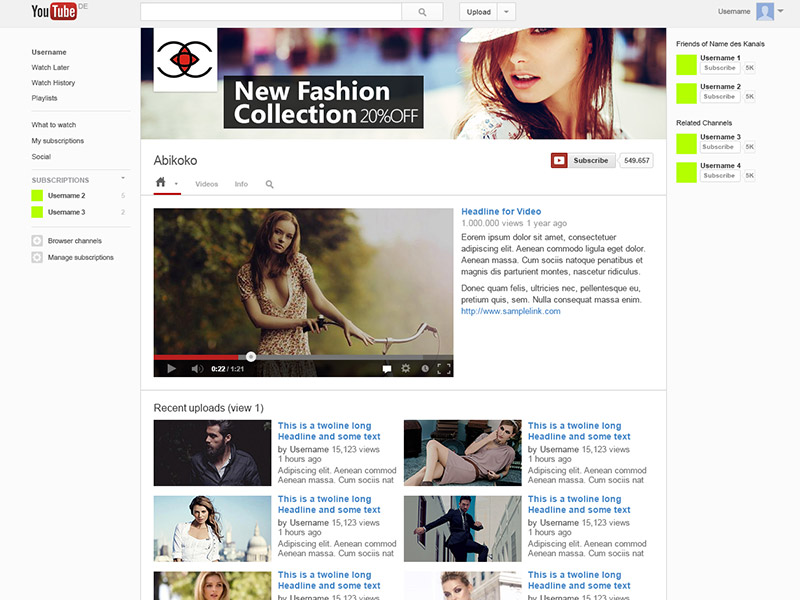
Task: Open Watch History in sidebar
Action: (x=53, y=83)
